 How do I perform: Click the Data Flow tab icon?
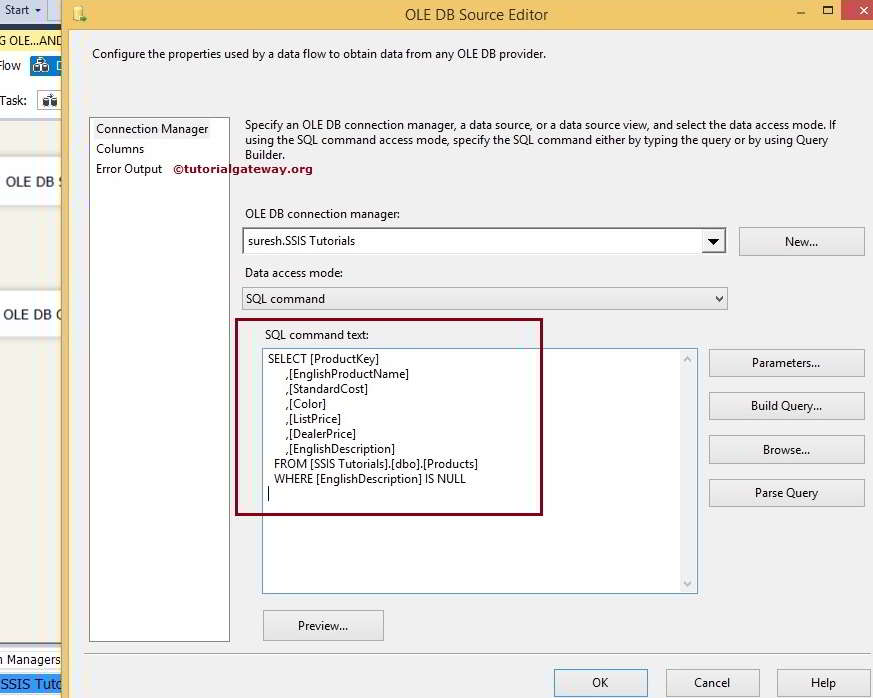pos(41,66)
